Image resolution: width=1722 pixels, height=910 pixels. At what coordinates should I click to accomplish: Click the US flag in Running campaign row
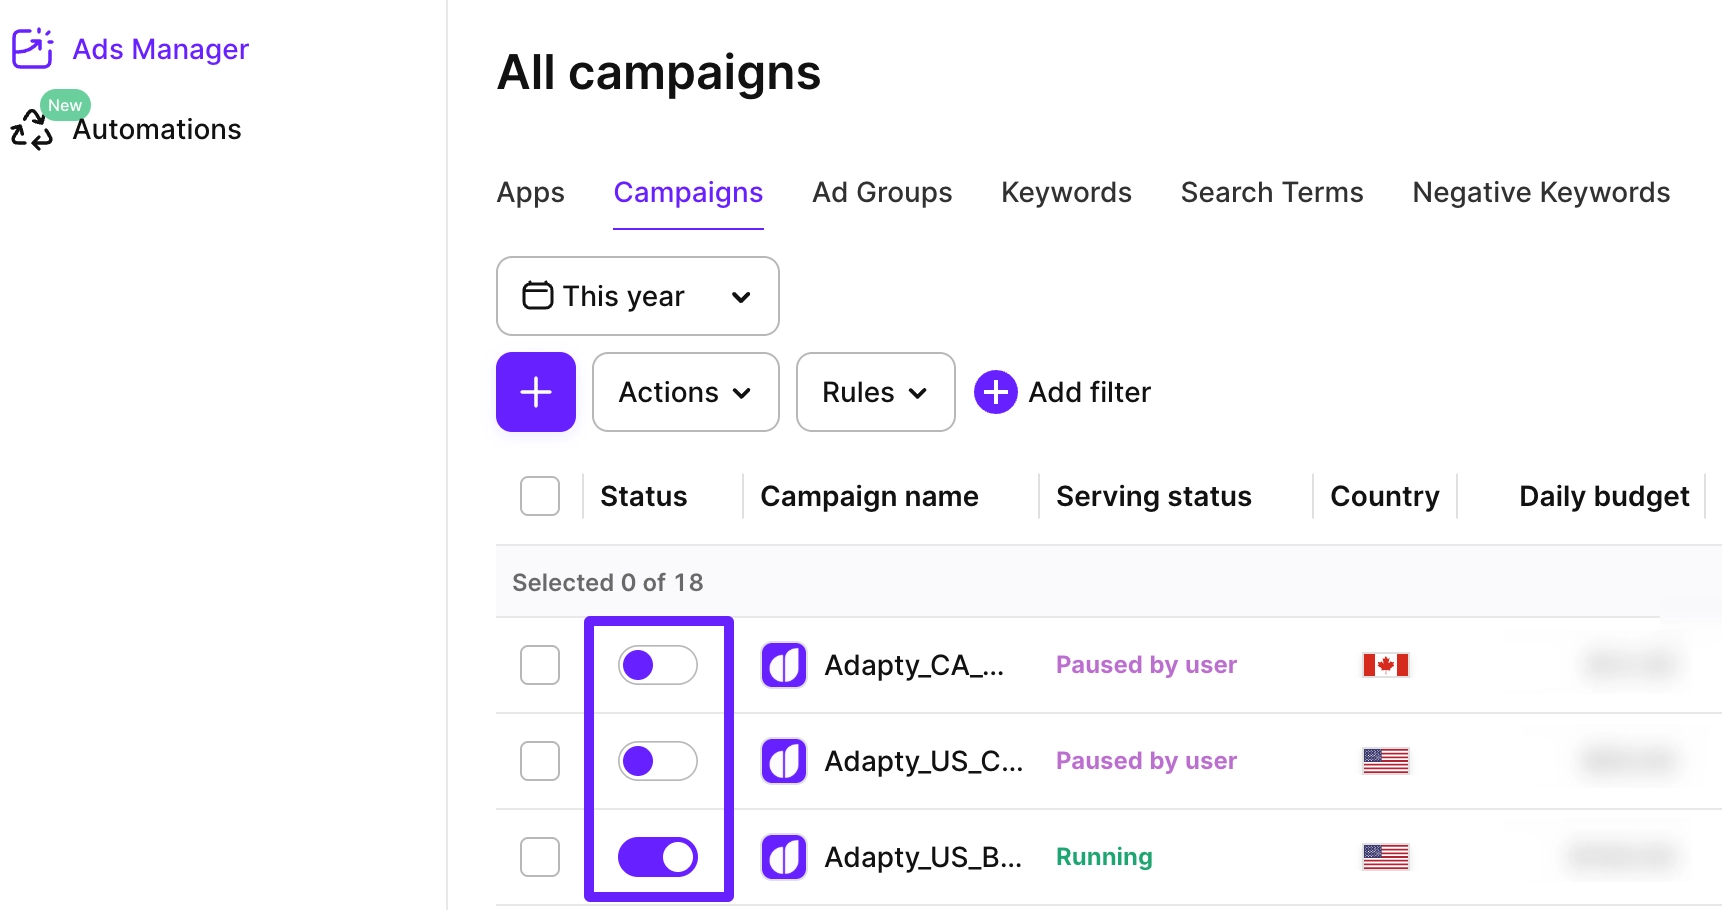click(x=1385, y=857)
